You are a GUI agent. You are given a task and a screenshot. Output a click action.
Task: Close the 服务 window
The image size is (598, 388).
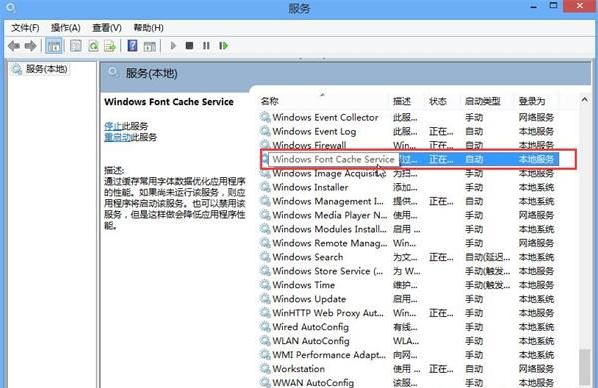point(579,6)
